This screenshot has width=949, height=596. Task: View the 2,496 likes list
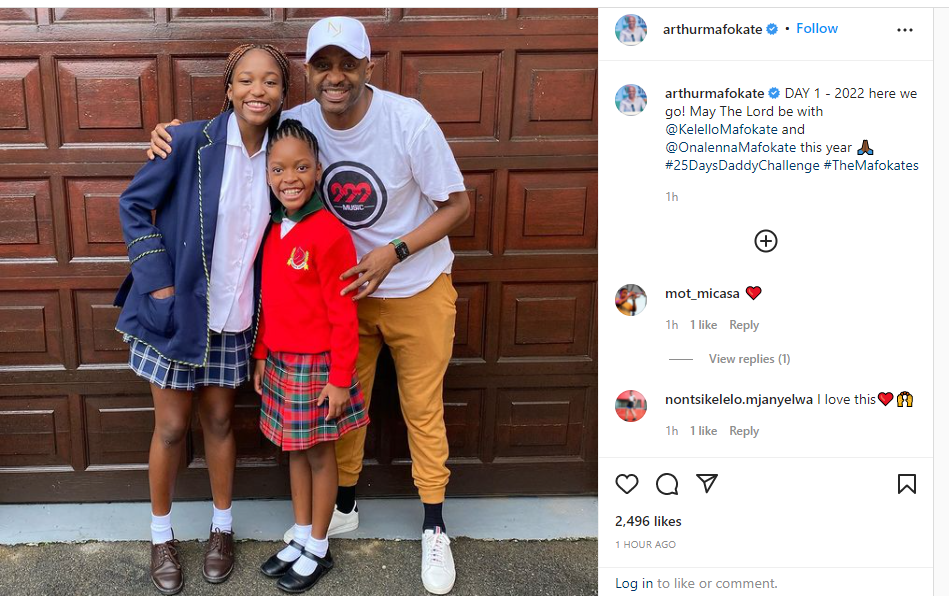[648, 521]
